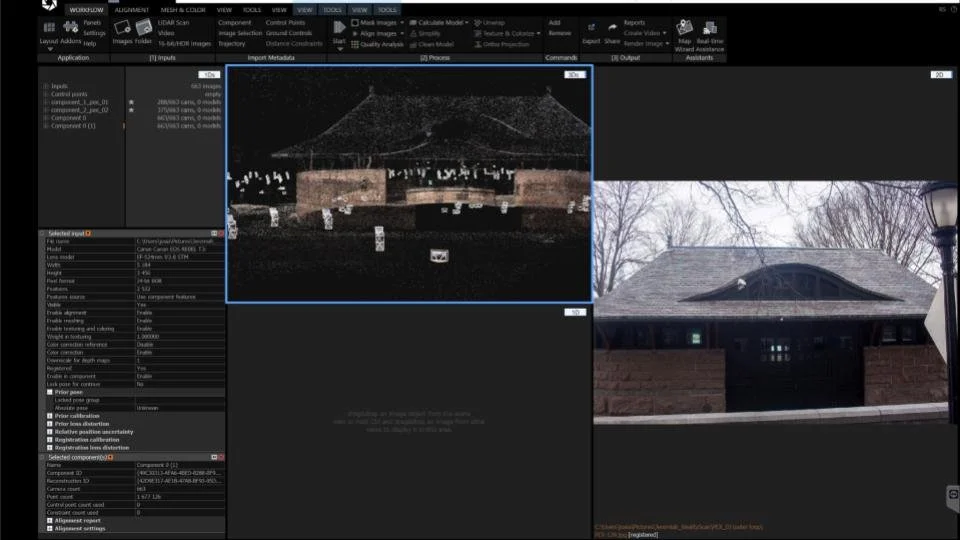Click the chat bubble icon at right edge
Viewport: 960px width, 540px height.
click(x=953, y=494)
